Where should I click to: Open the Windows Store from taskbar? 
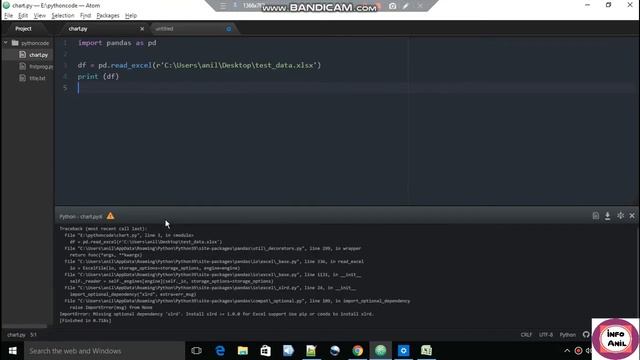pyautogui.click(x=266, y=351)
